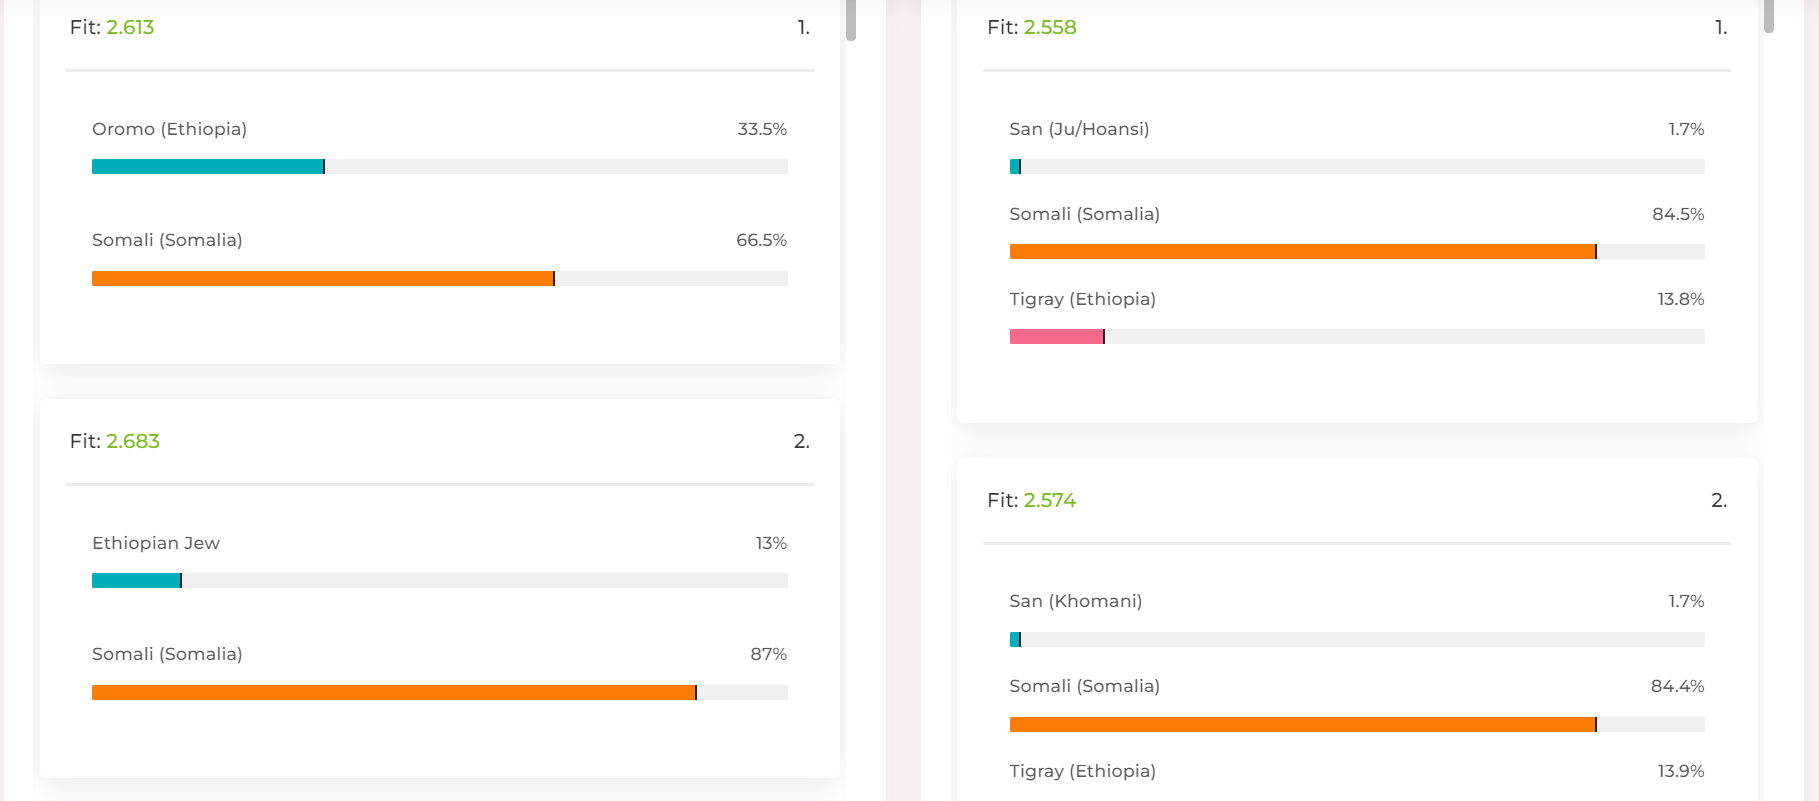
Task: Click the San (Ju/Hoansi) label
Action: 1079,129
